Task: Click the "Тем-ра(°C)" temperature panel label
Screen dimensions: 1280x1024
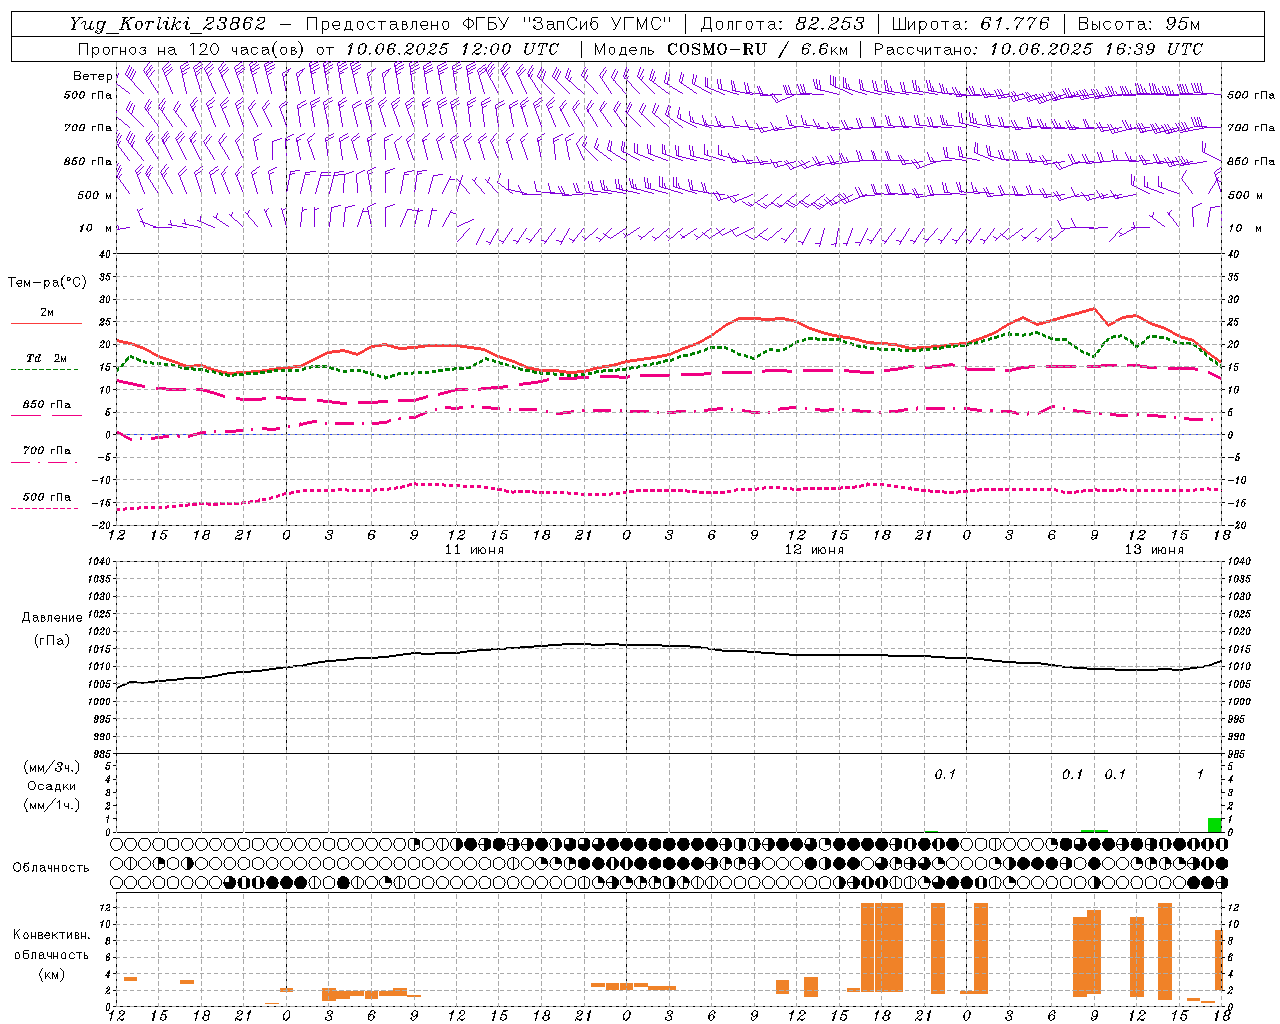Action: (x=47, y=283)
